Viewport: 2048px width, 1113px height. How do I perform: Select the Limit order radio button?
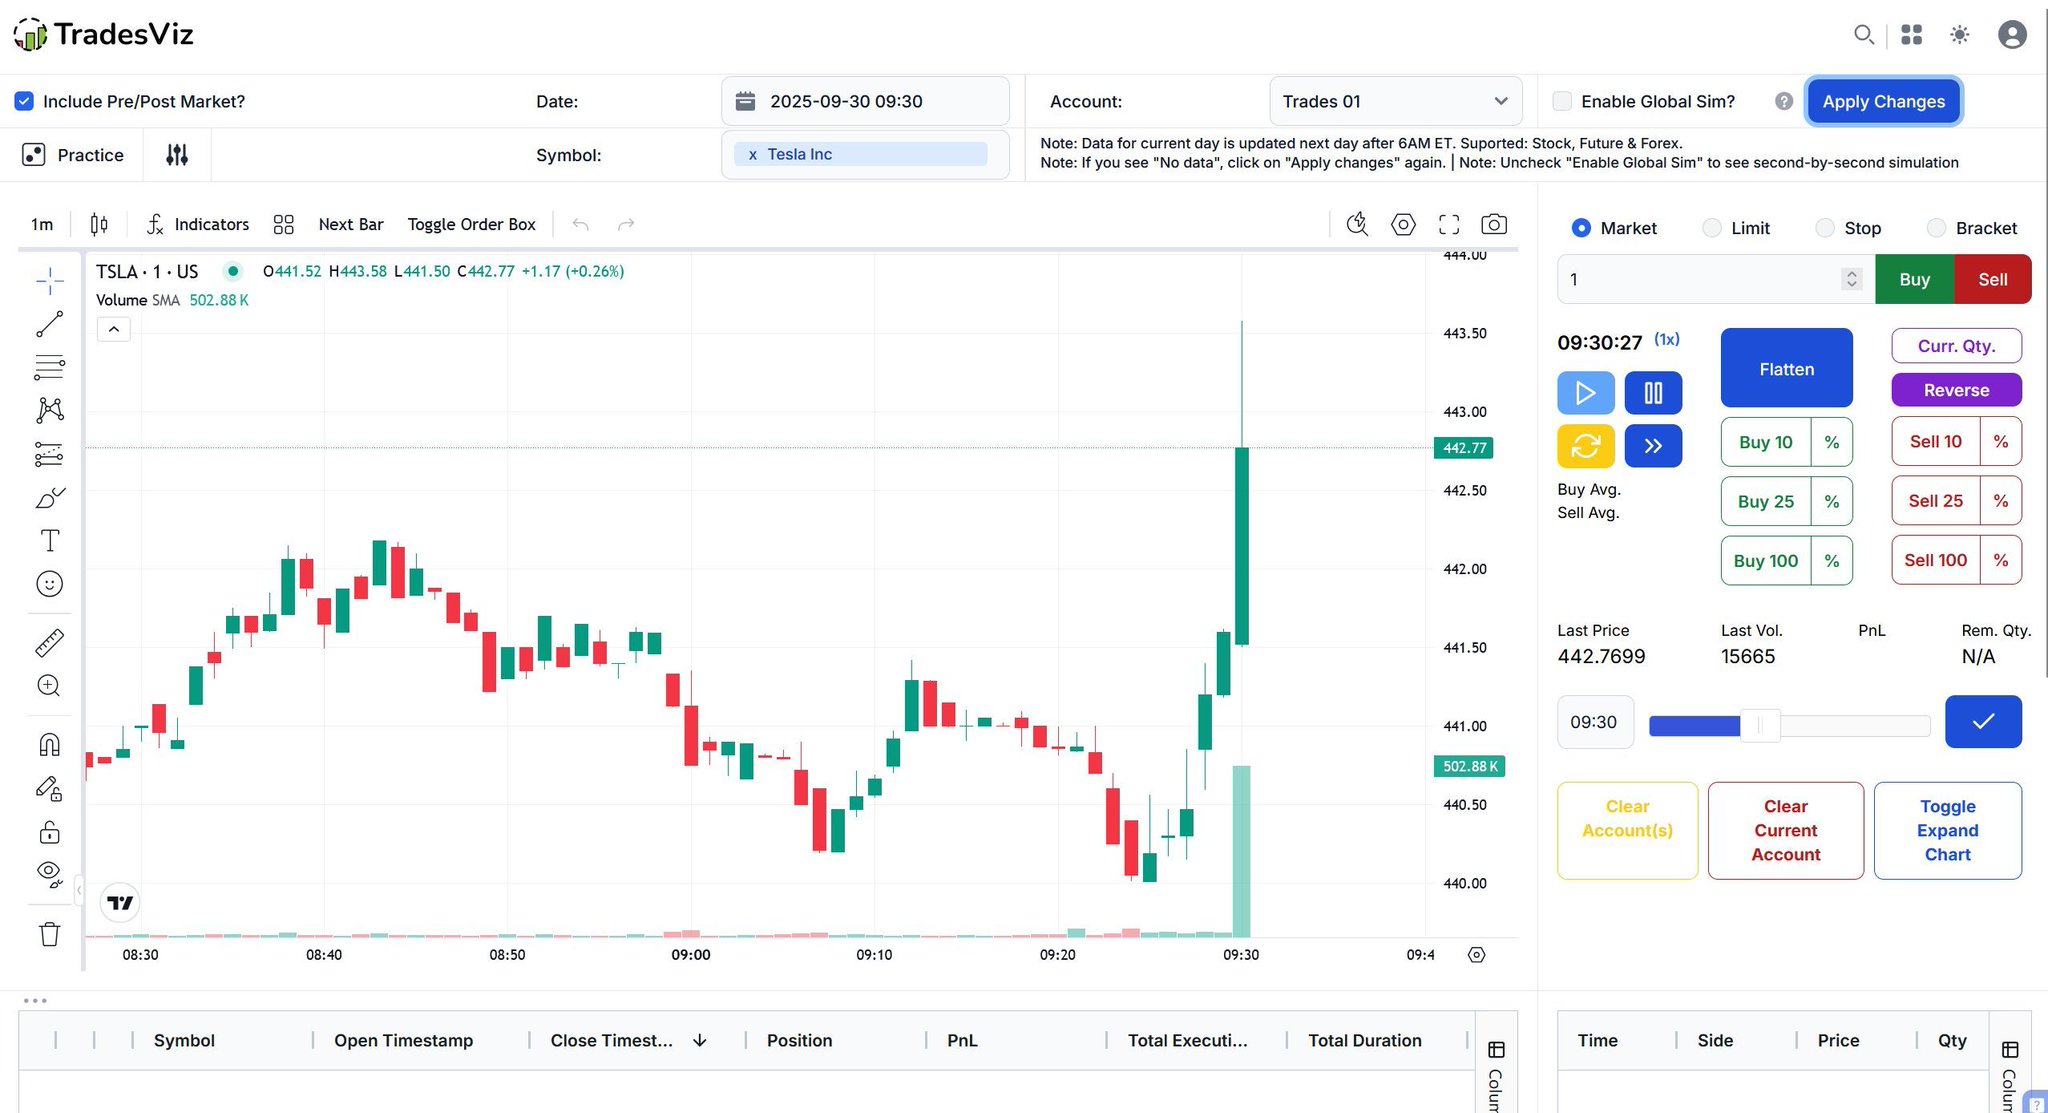point(1712,228)
